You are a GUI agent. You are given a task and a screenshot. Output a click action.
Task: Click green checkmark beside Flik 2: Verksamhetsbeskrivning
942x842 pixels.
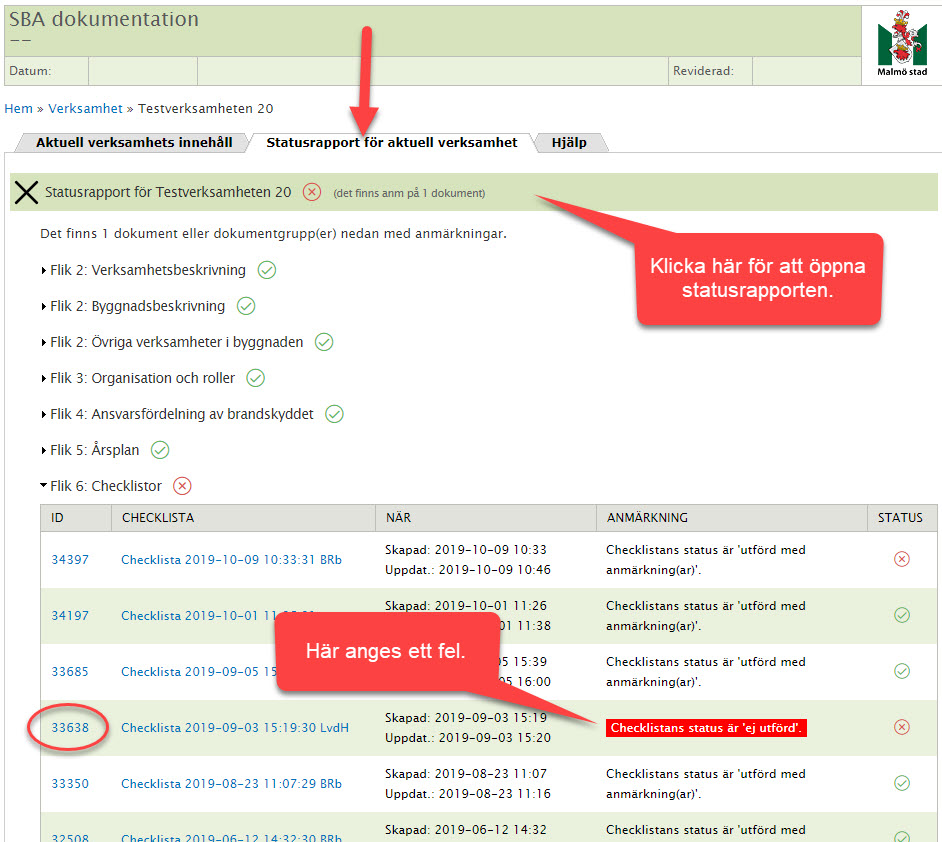point(267,270)
